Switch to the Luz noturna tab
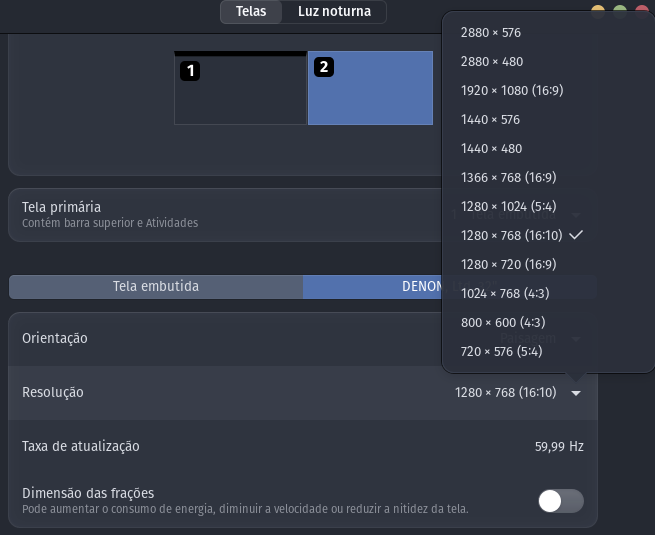 click(334, 12)
